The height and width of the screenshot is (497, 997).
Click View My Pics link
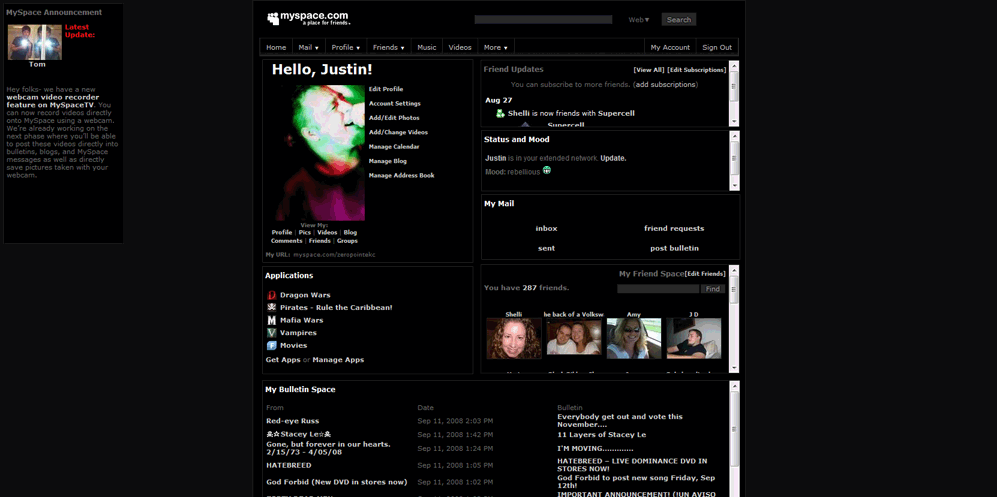(x=305, y=233)
